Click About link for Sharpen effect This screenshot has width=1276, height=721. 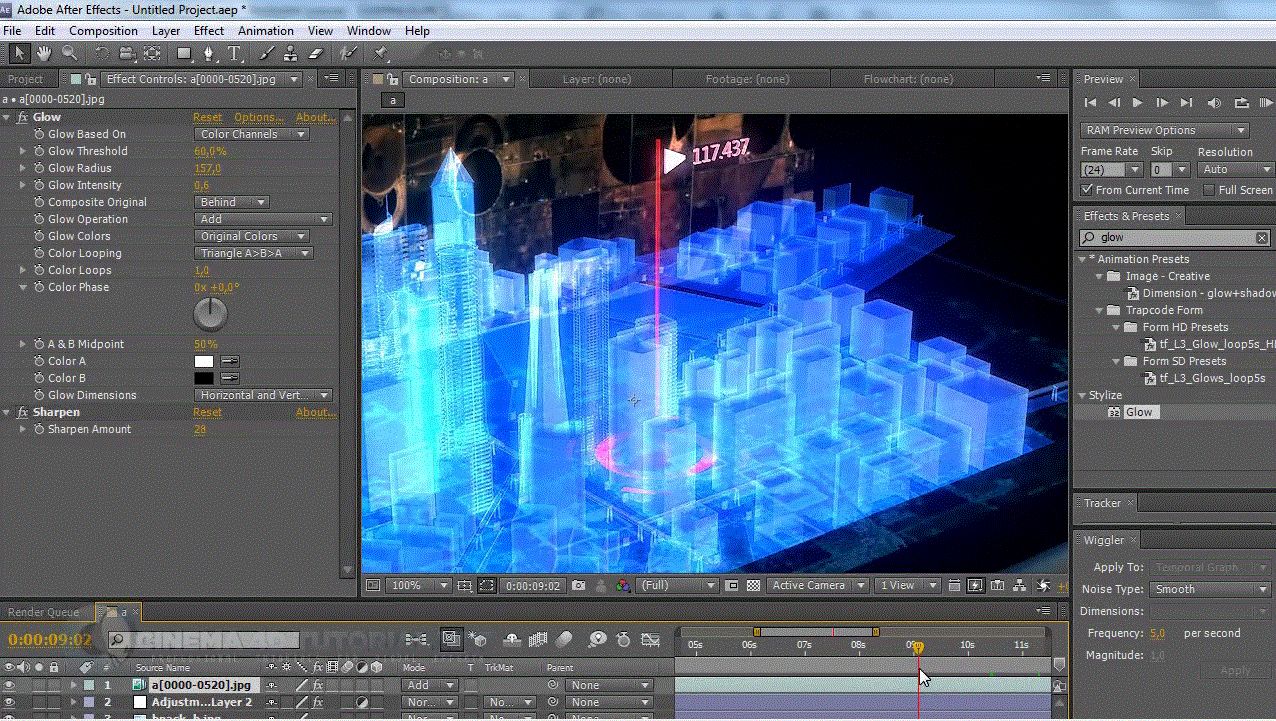point(316,413)
